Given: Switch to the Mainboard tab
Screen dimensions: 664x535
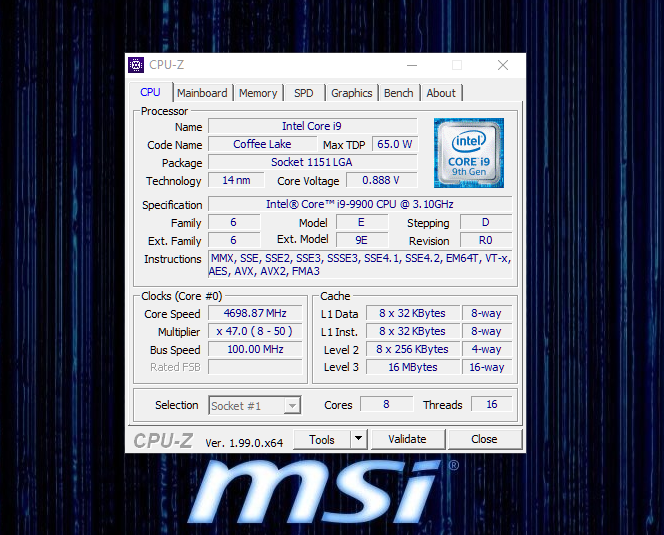Looking at the screenshot, I should (x=202, y=93).
